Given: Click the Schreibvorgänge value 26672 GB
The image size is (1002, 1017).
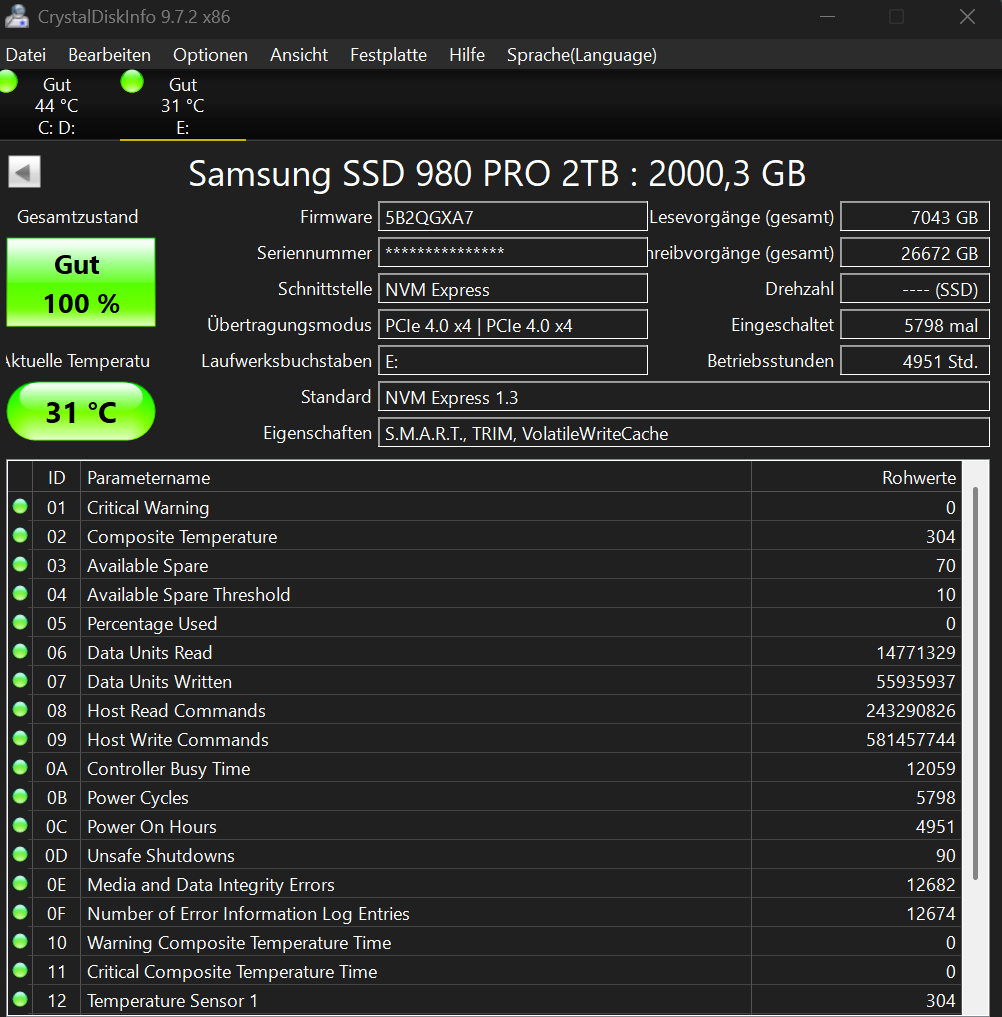Looking at the screenshot, I should coord(915,253).
